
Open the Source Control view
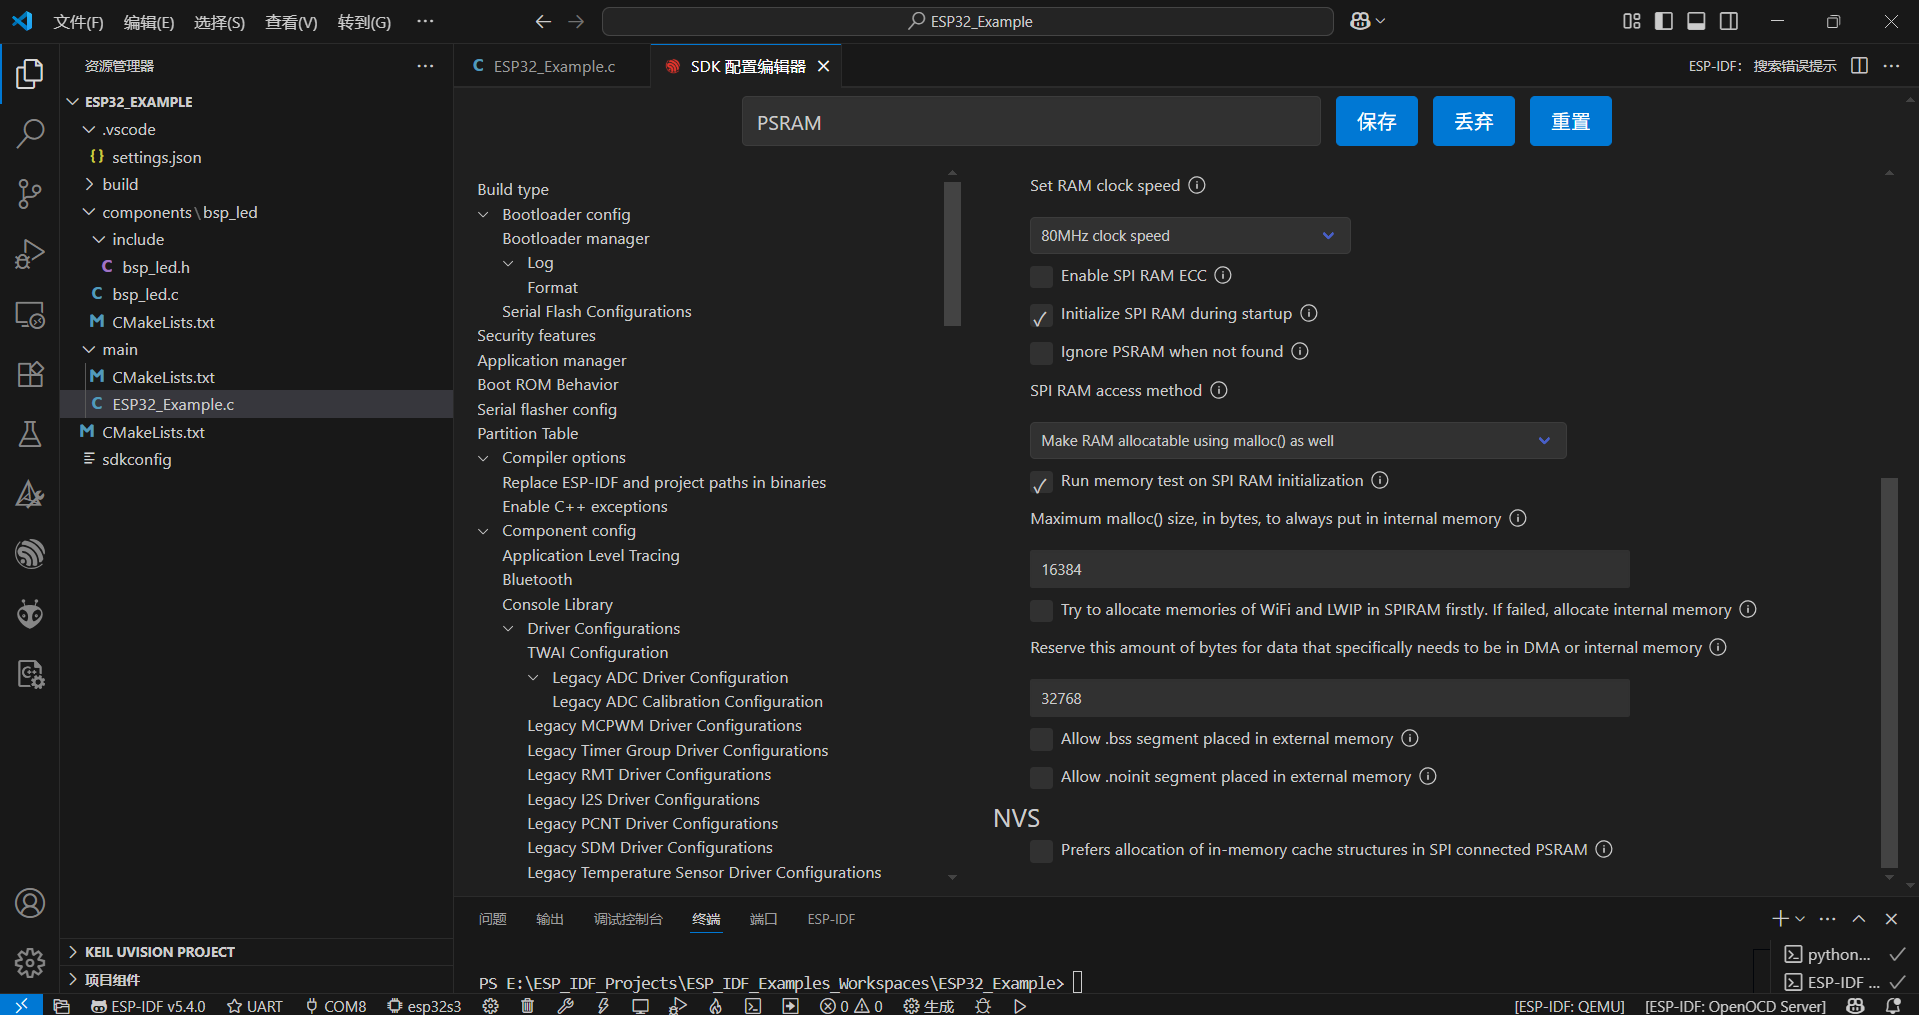(x=30, y=194)
